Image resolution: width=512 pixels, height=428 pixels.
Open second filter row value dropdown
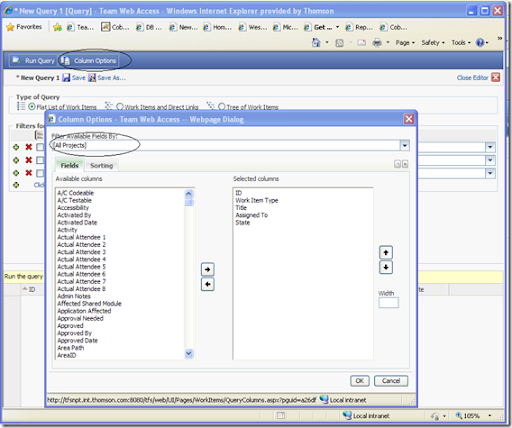pos(490,160)
